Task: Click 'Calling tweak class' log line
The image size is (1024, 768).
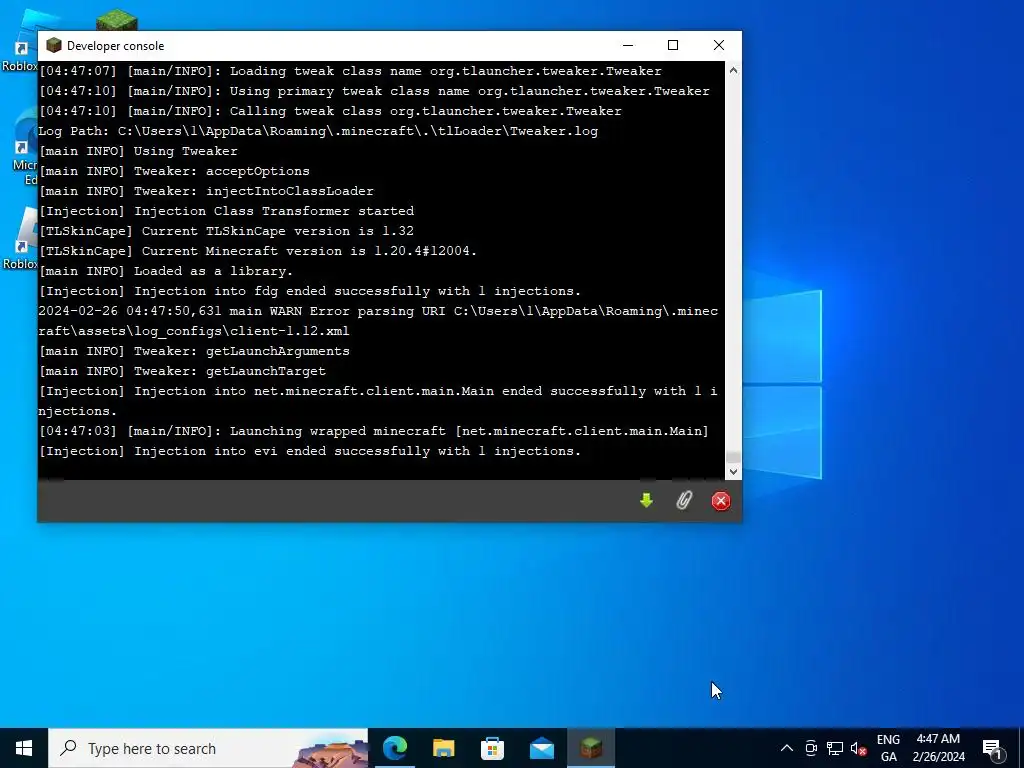Action: [x=330, y=111]
